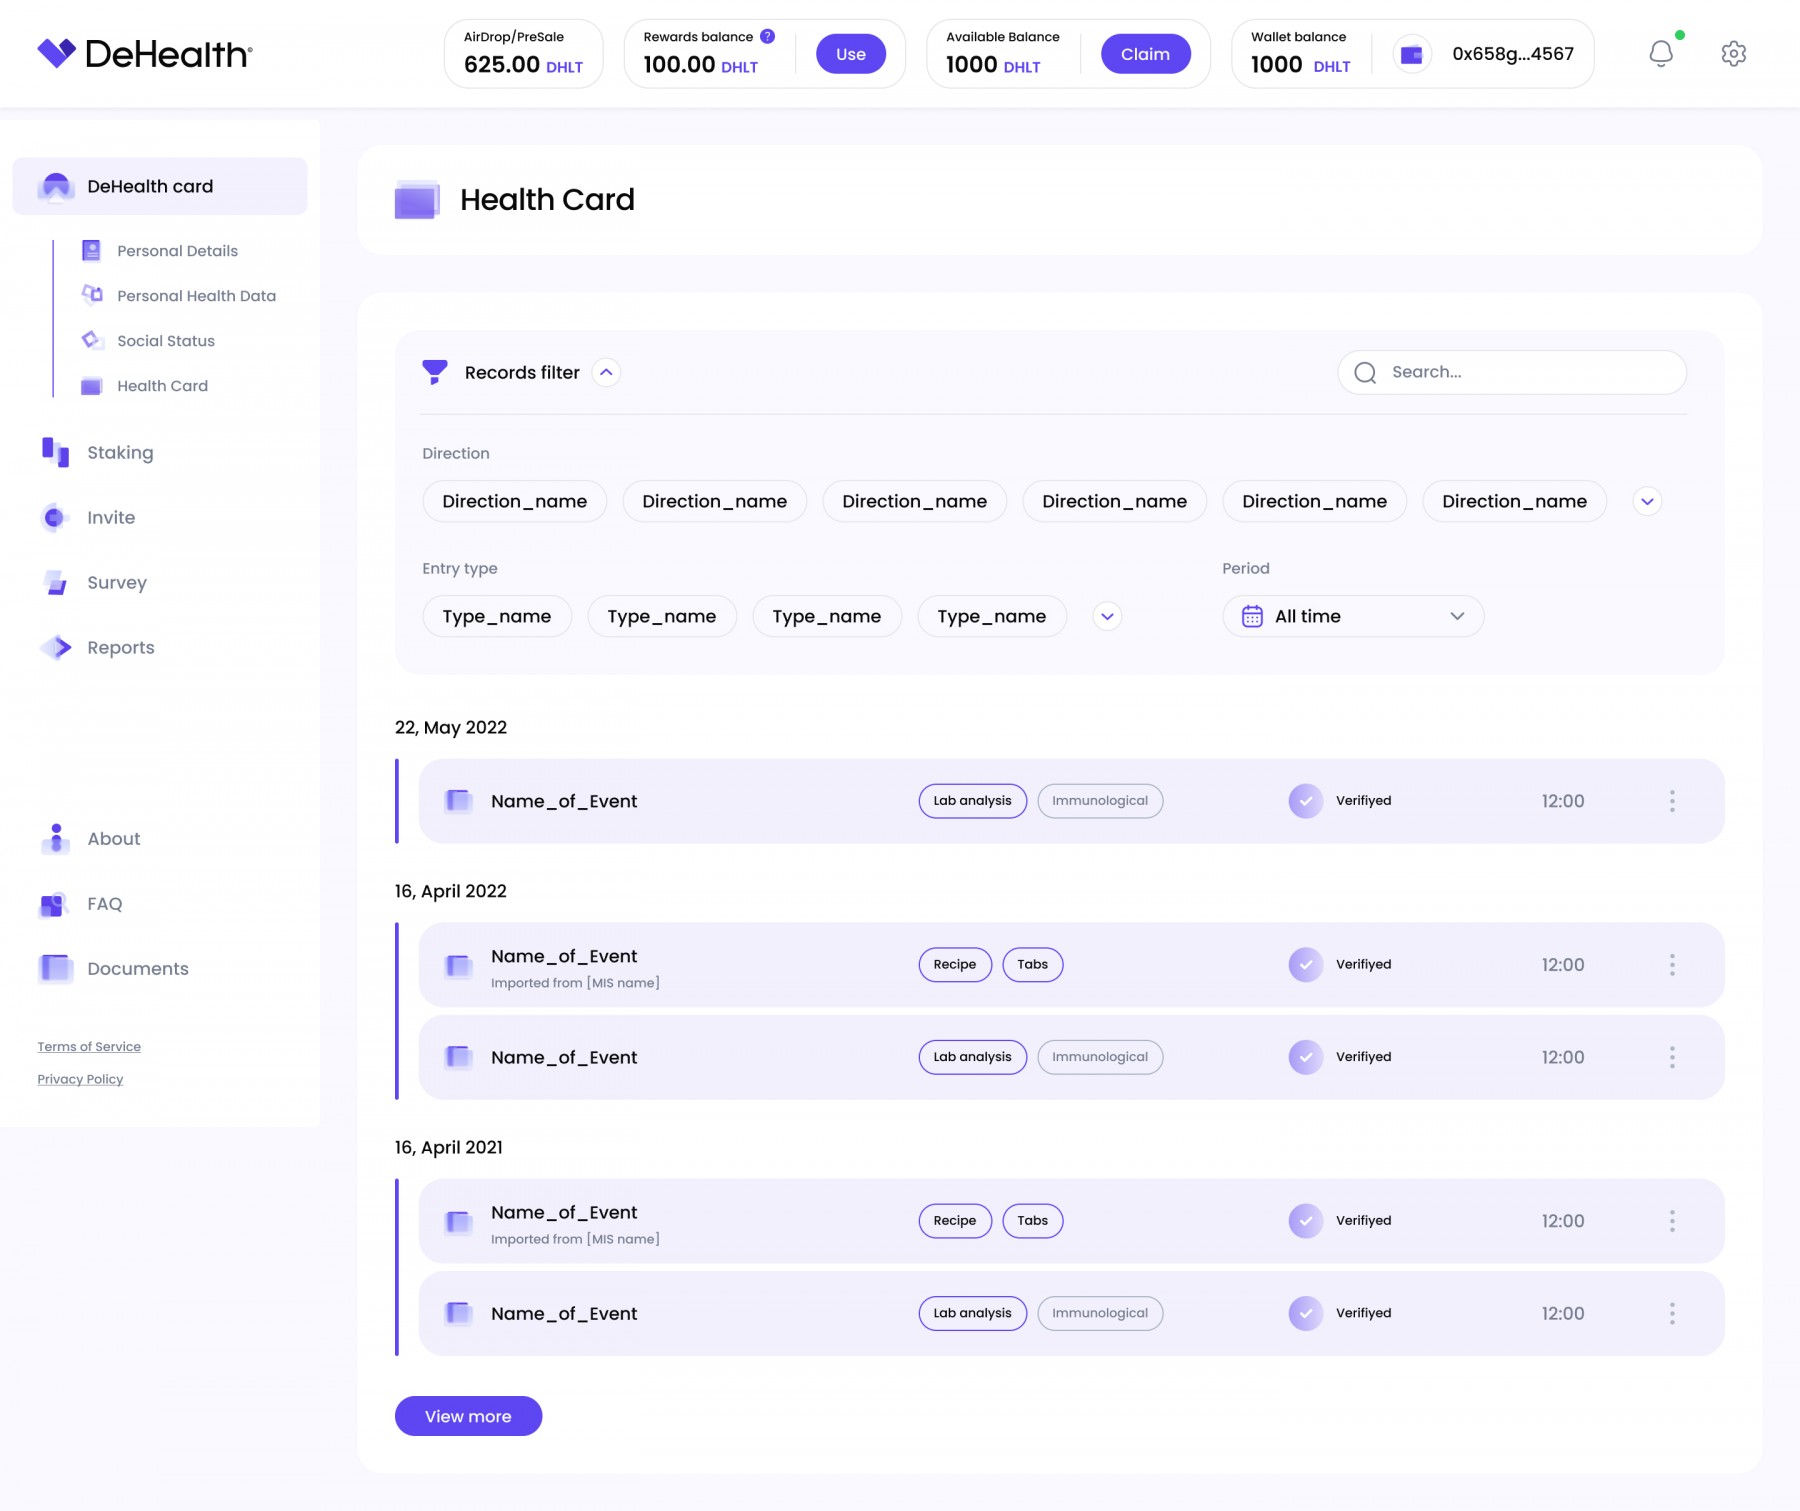
Task: Go to Personal Health Data section
Action: (196, 296)
